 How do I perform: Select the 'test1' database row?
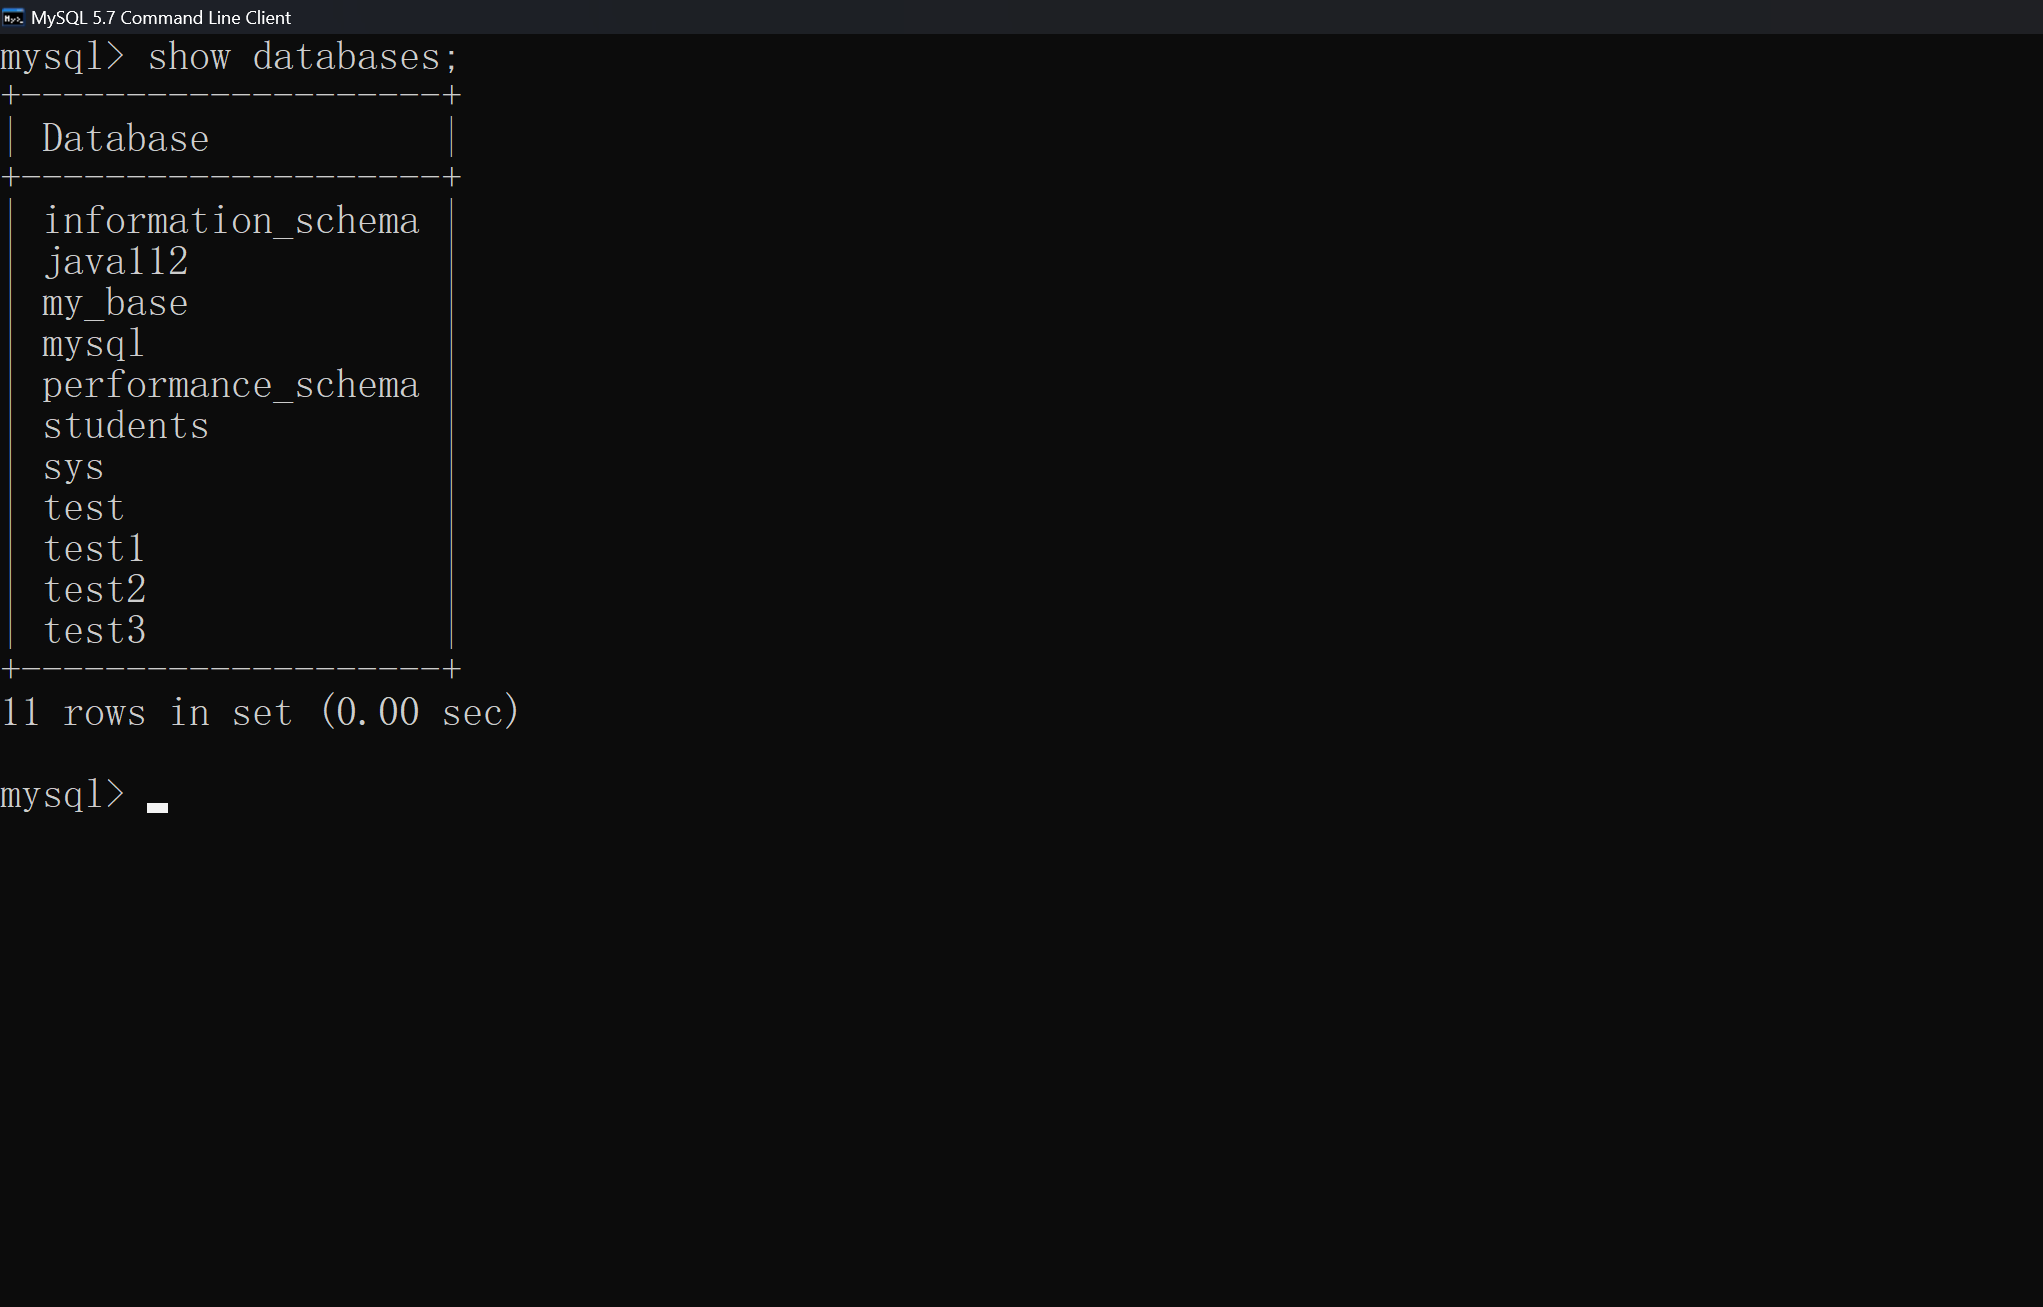point(94,549)
